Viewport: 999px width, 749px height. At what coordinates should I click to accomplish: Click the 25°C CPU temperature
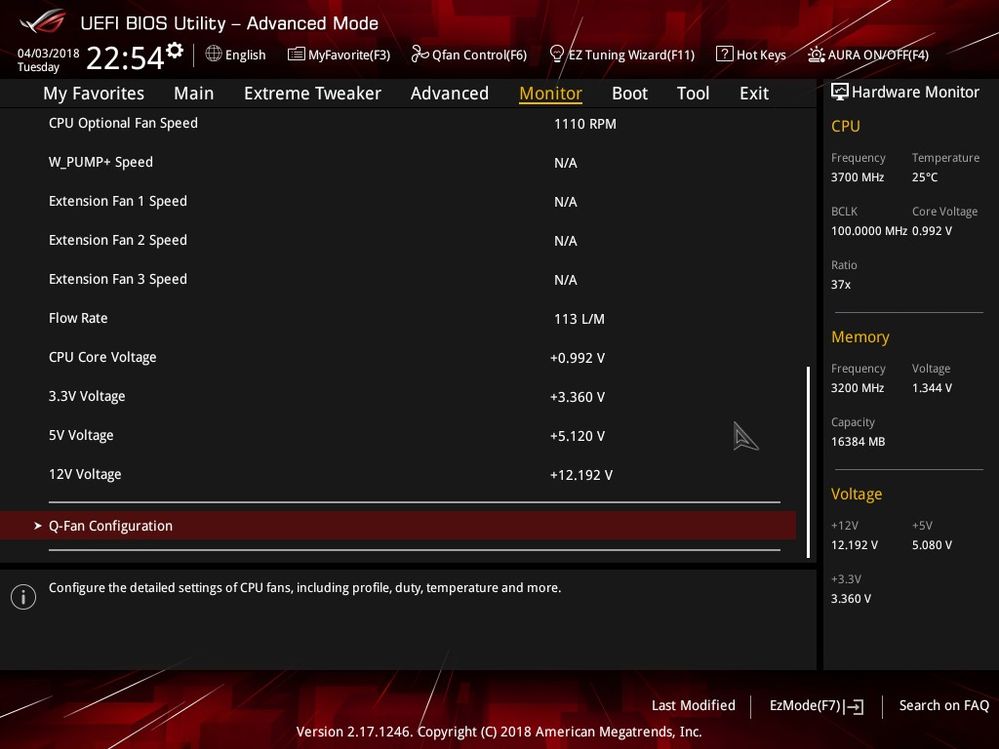click(x=924, y=177)
